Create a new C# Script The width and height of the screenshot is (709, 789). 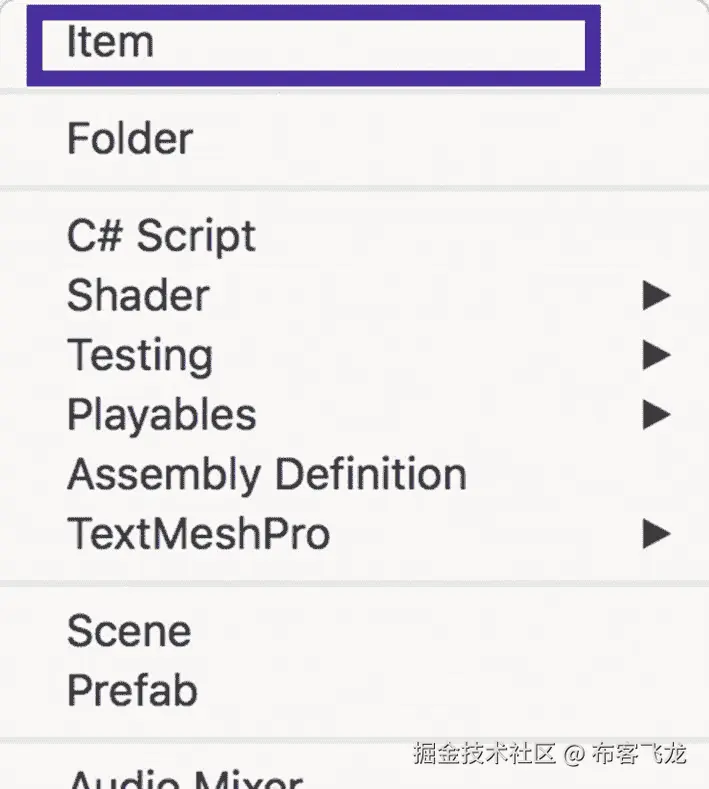tap(161, 236)
